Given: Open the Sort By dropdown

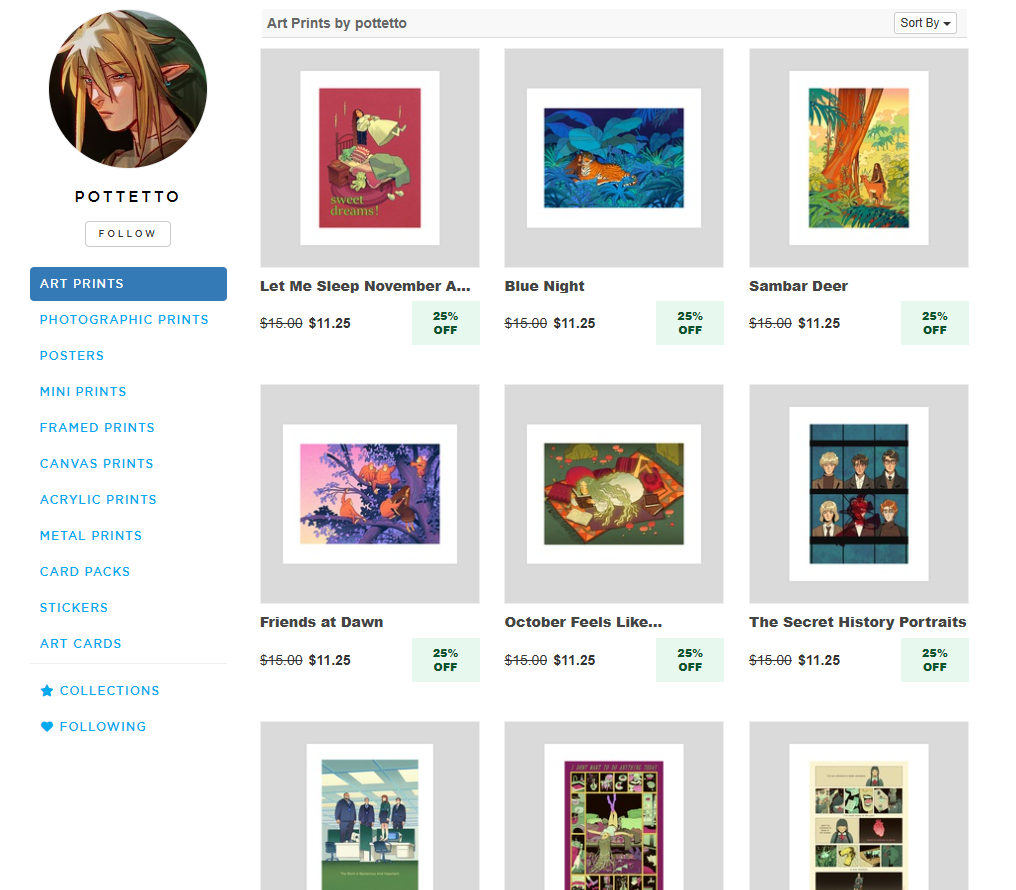Looking at the screenshot, I should point(925,23).
